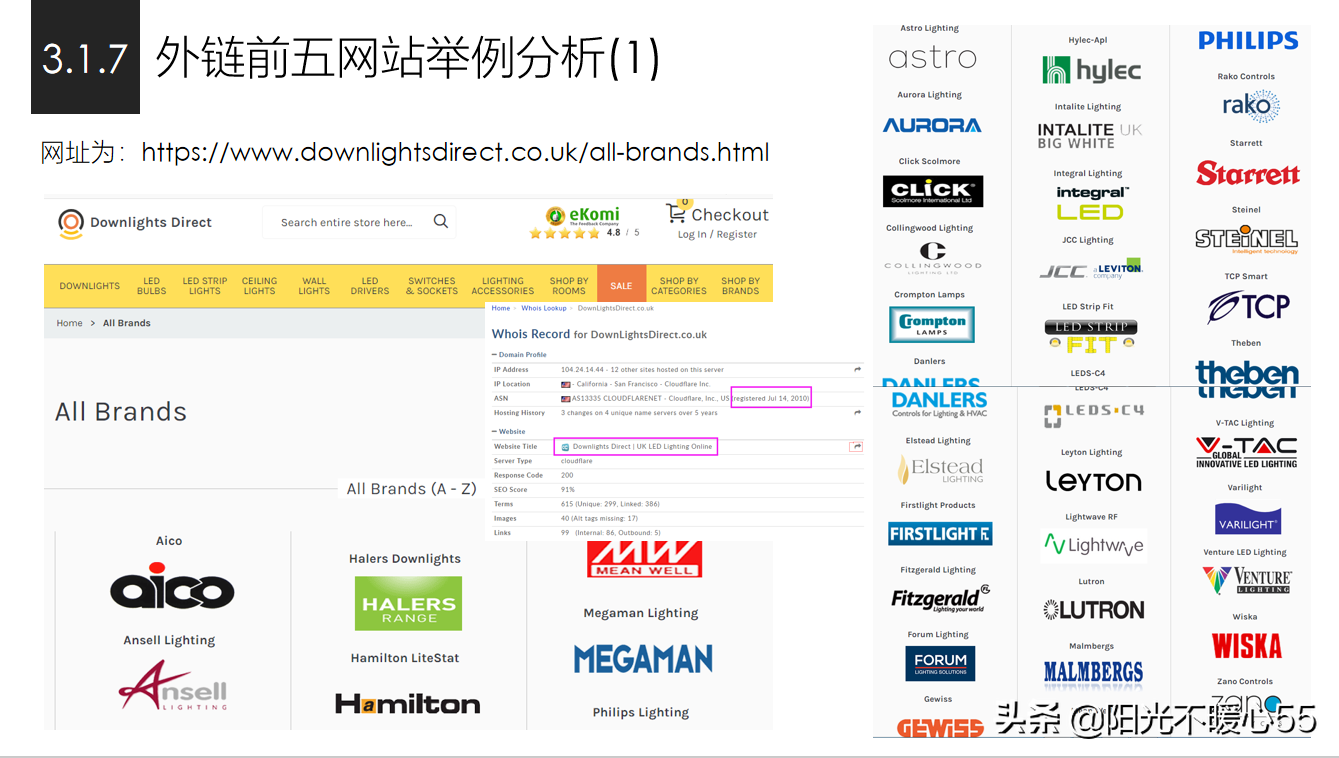Click the Aico brand logo

(x=172, y=587)
